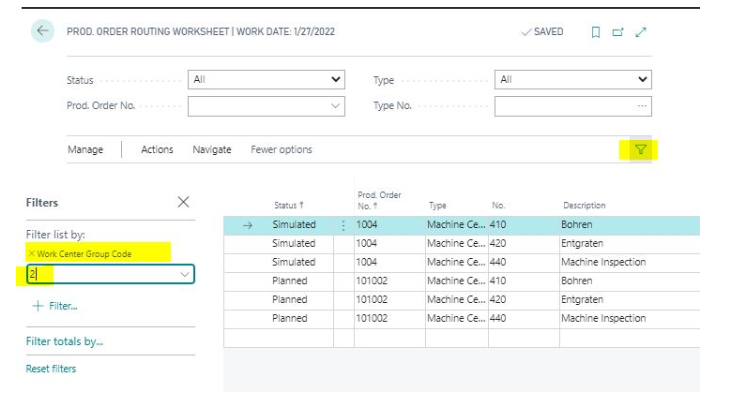
Task: Click the SAVED status indicator
Action: point(542,32)
